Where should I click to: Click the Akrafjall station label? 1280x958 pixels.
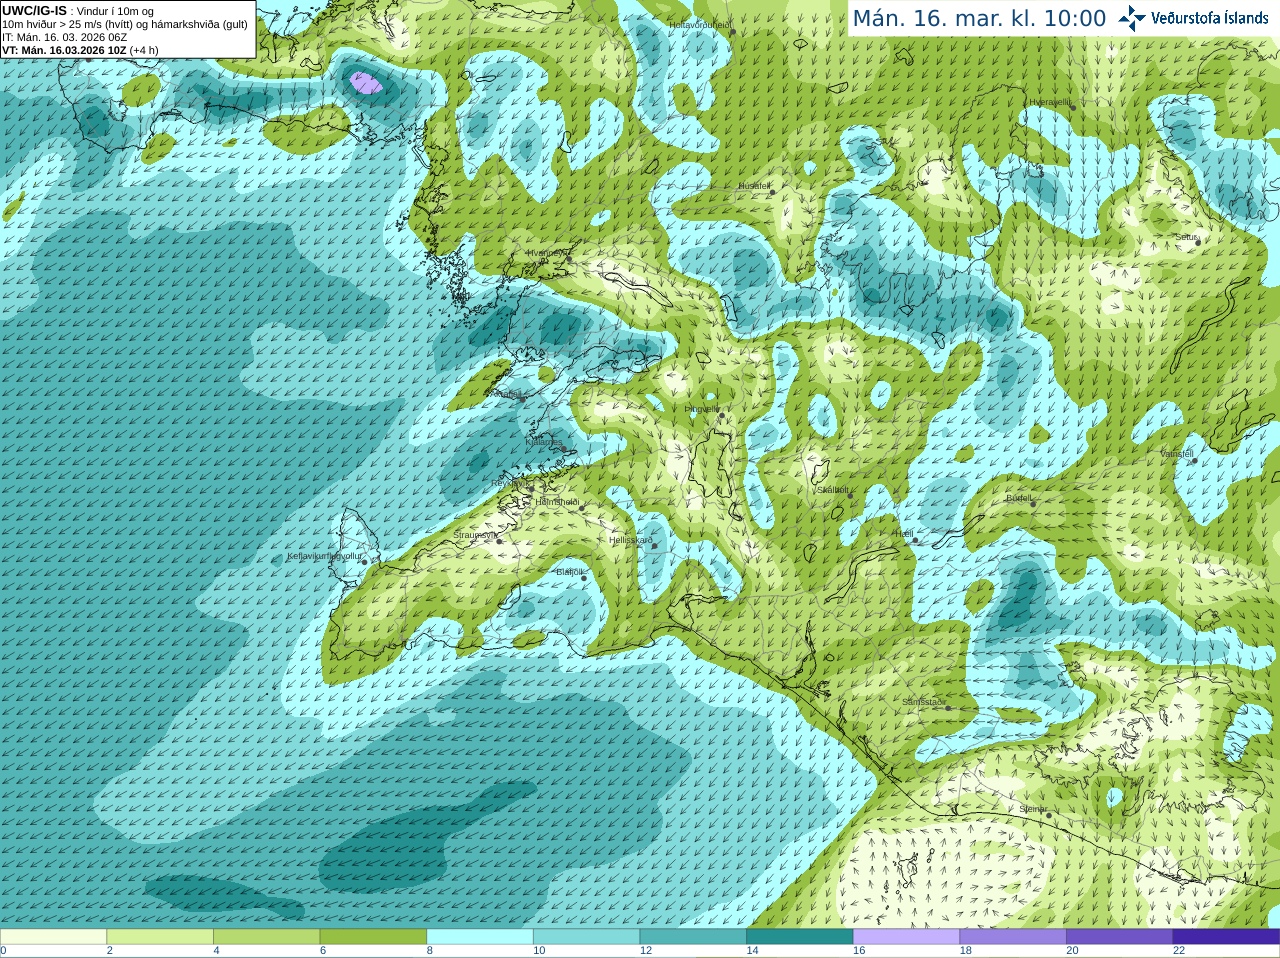click(x=505, y=395)
